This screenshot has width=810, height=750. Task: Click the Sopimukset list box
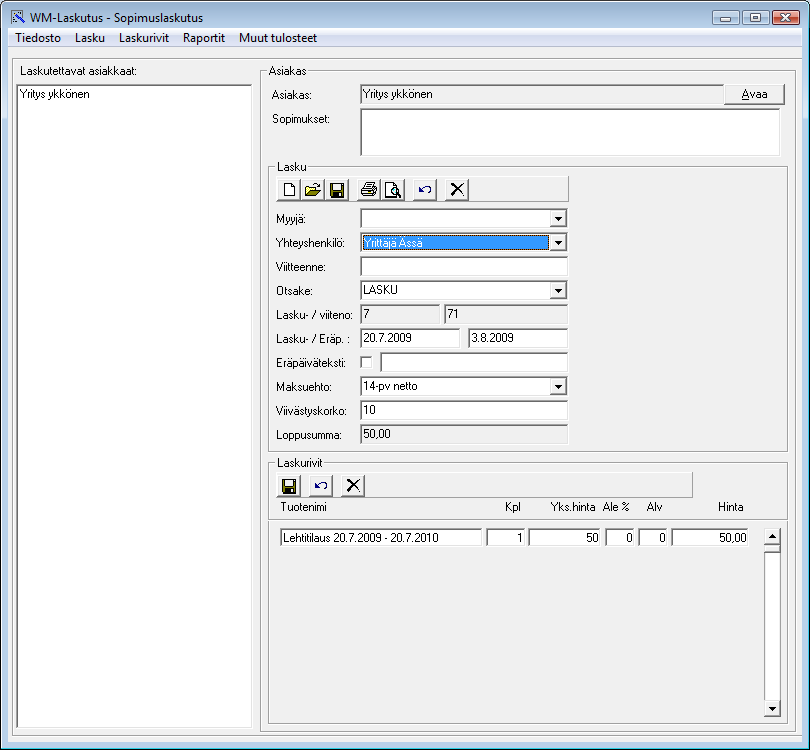click(570, 132)
